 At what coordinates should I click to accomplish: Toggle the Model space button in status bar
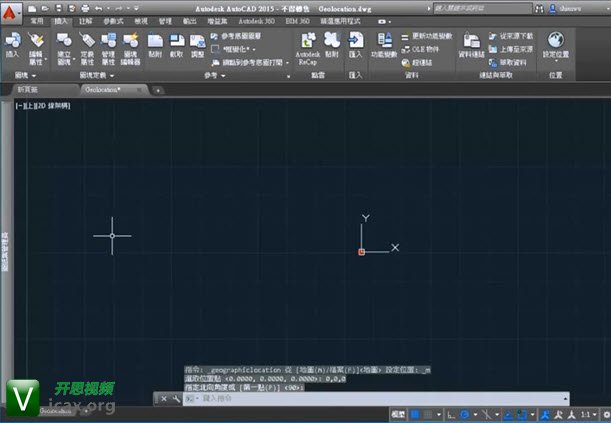(399, 413)
